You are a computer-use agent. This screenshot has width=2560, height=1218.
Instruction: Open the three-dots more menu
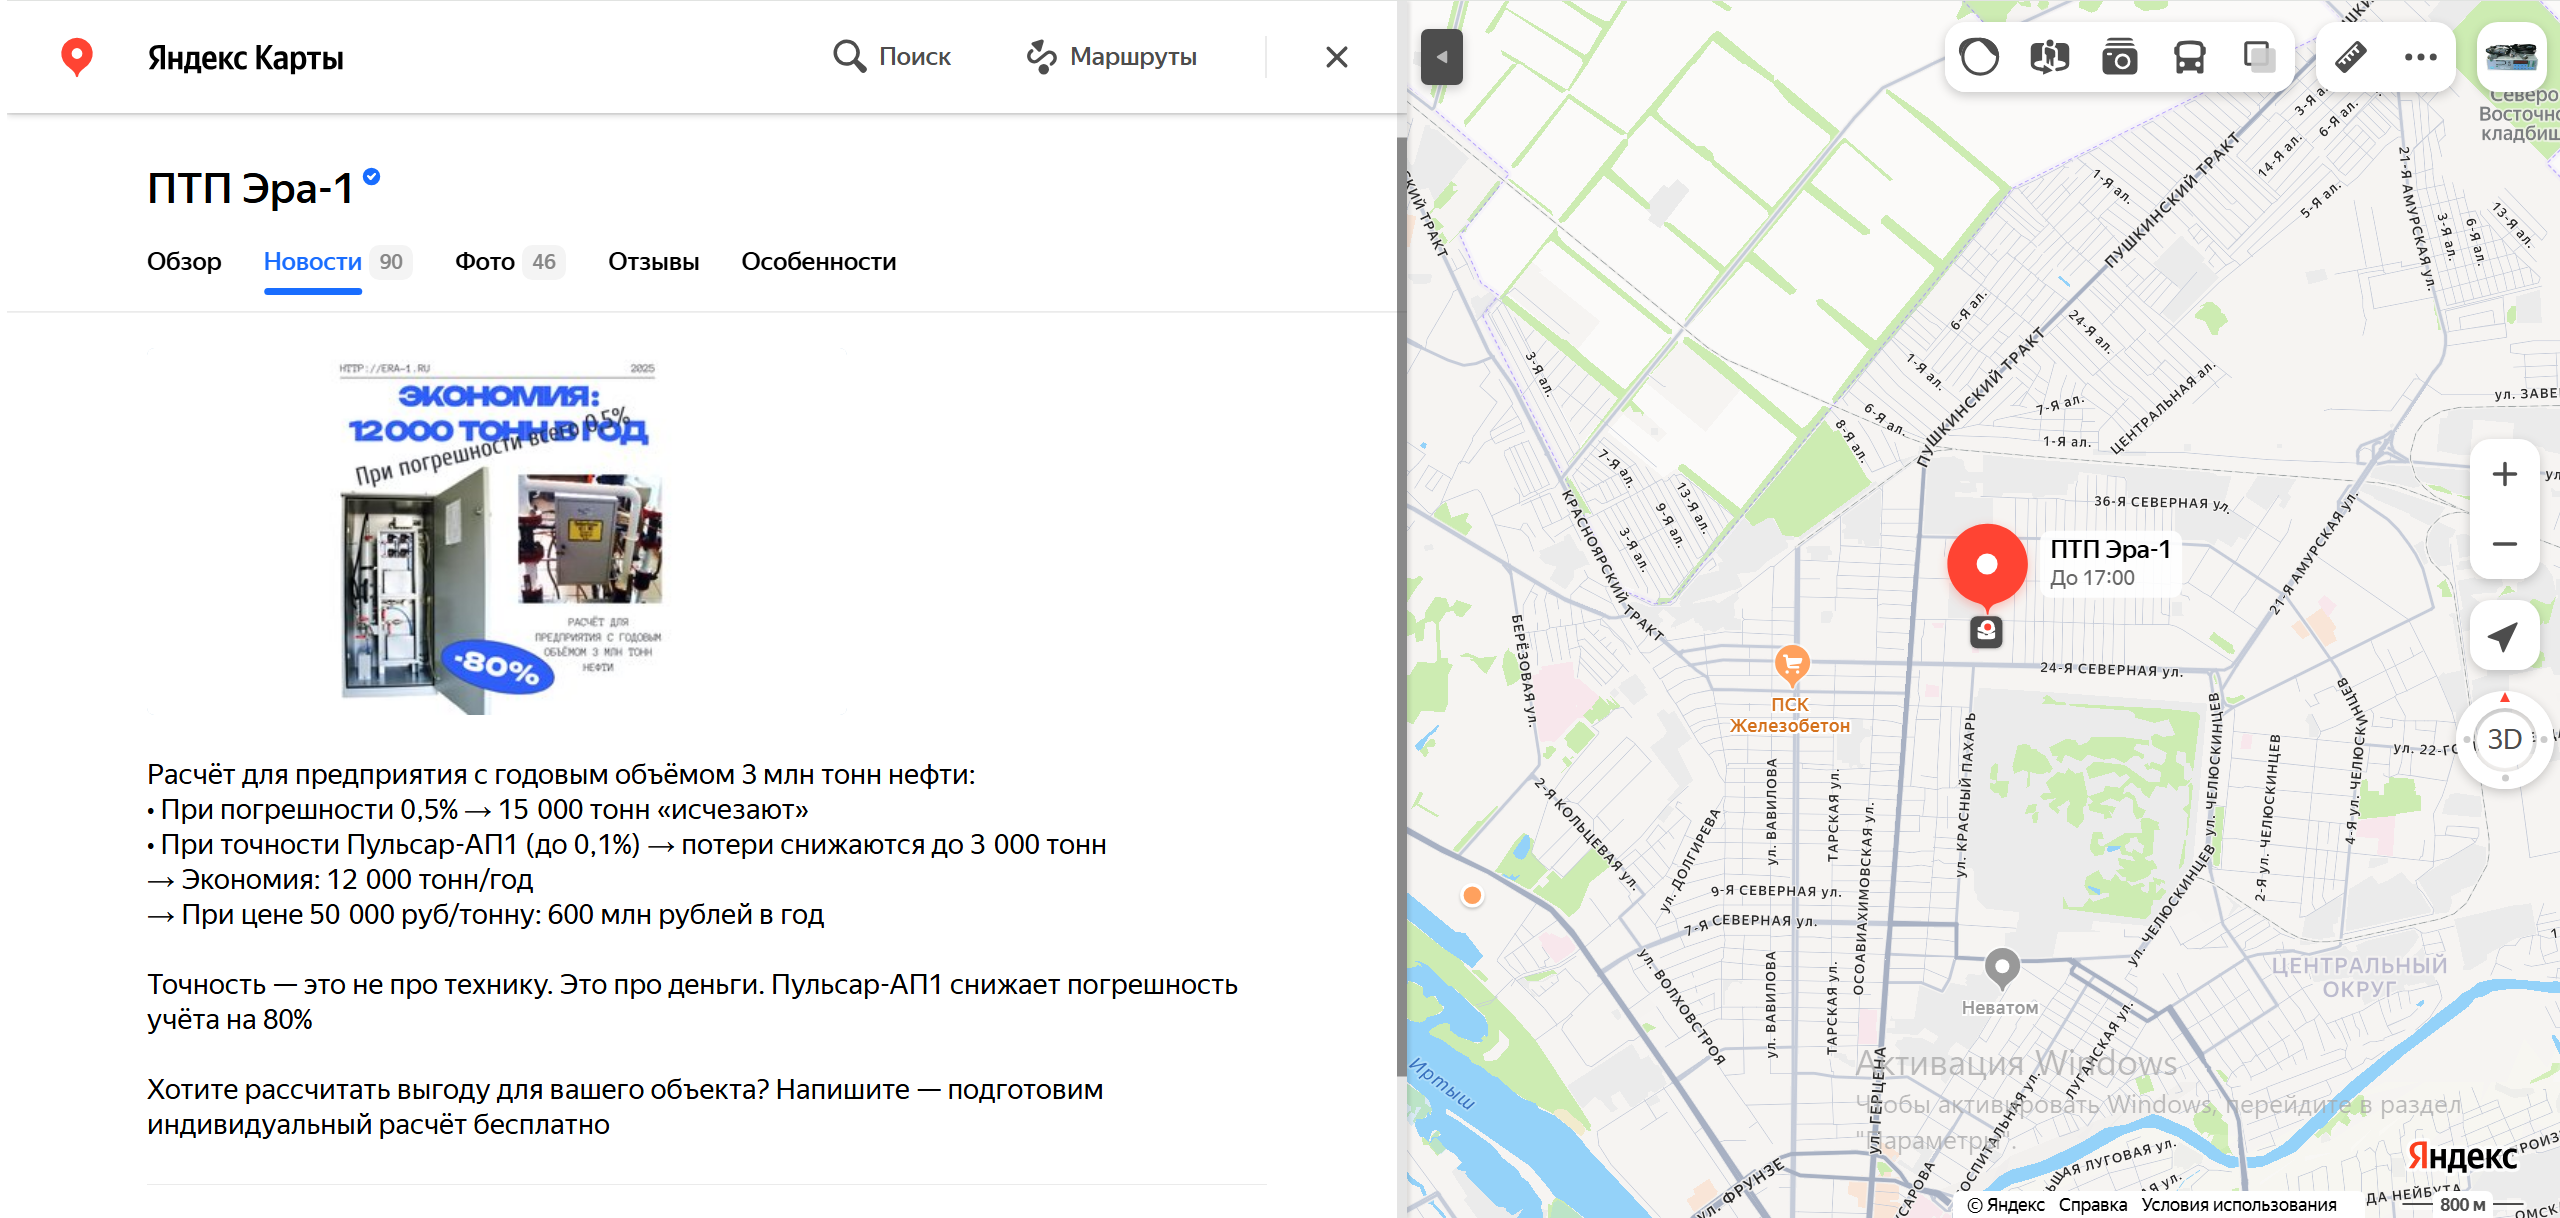2421,57
